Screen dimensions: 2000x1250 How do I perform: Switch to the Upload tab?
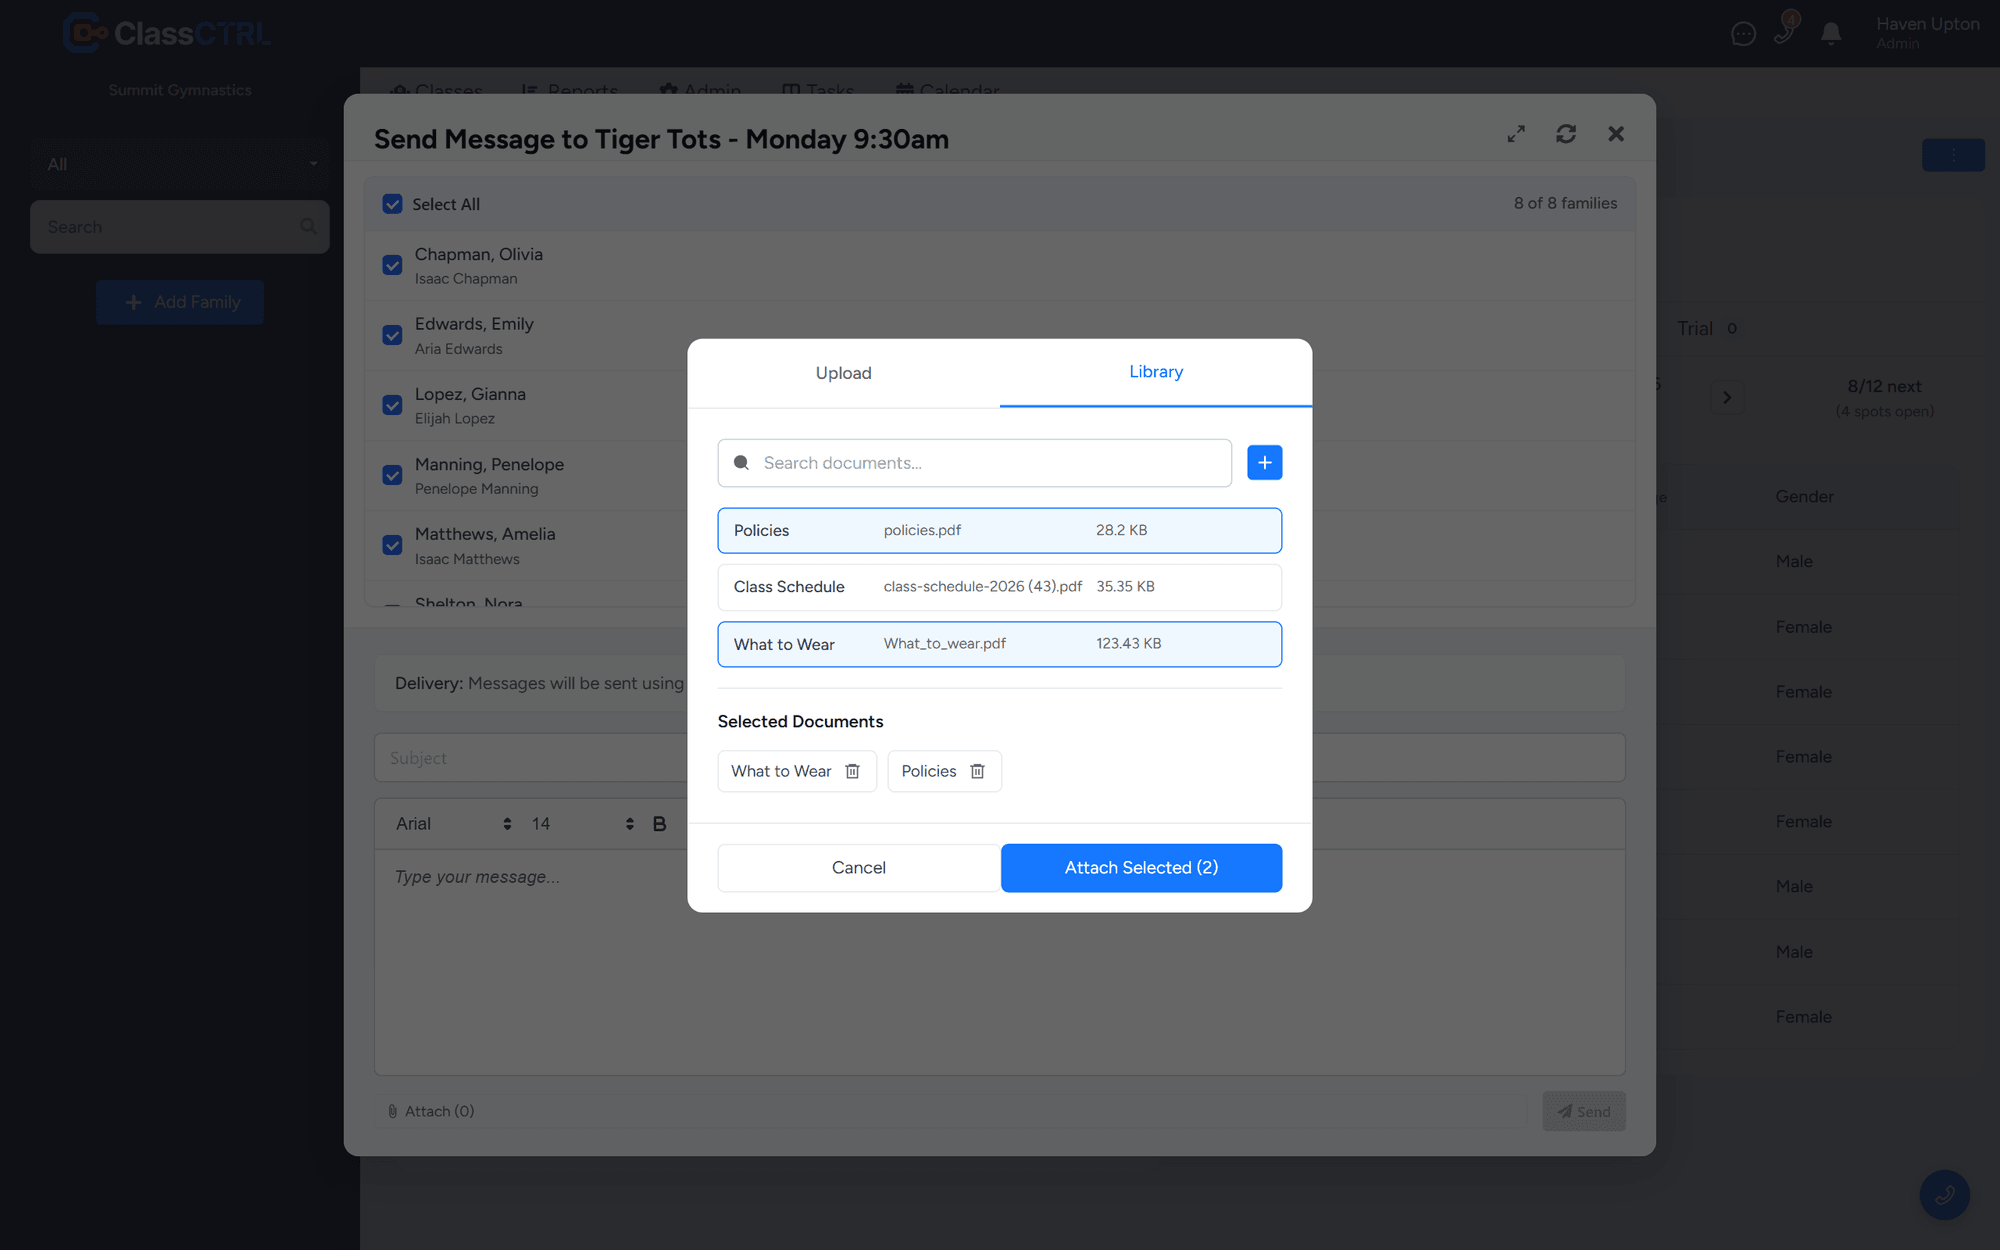843,373
